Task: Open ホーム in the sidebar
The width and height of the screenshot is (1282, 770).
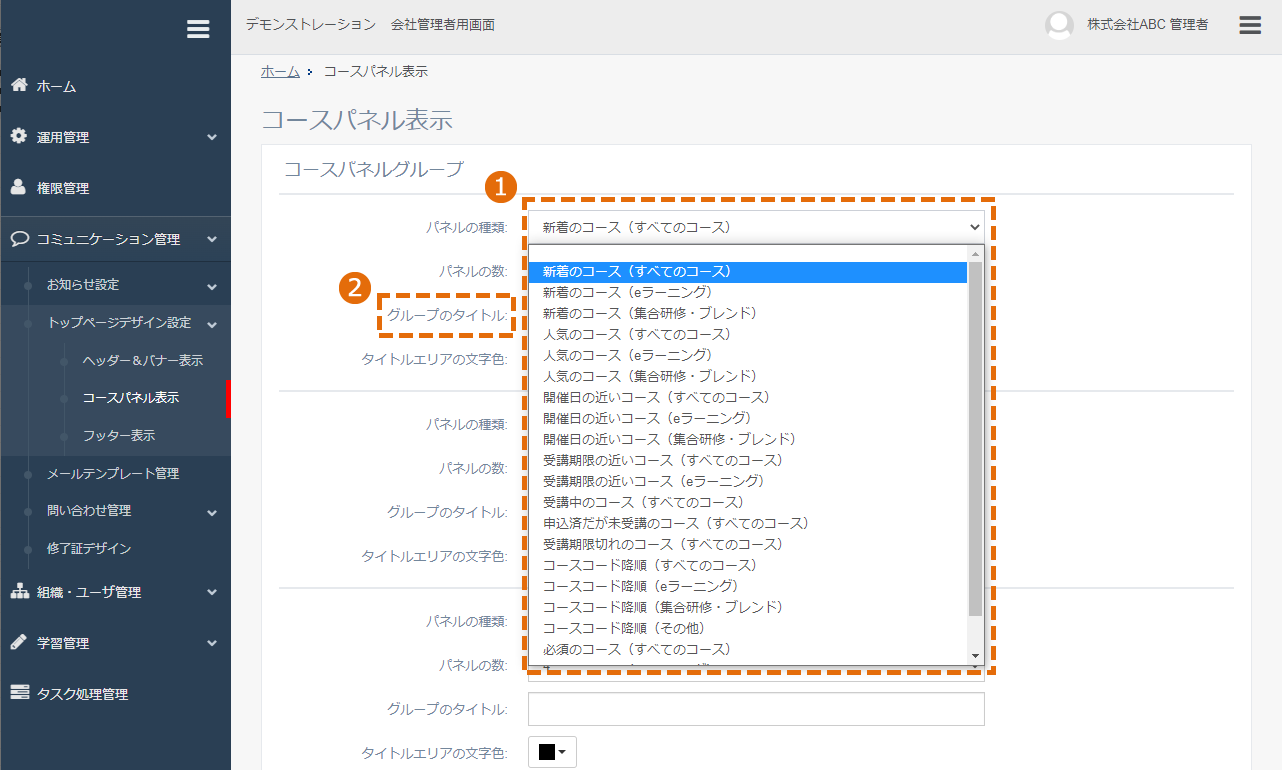Action: [x=56, y=87]
